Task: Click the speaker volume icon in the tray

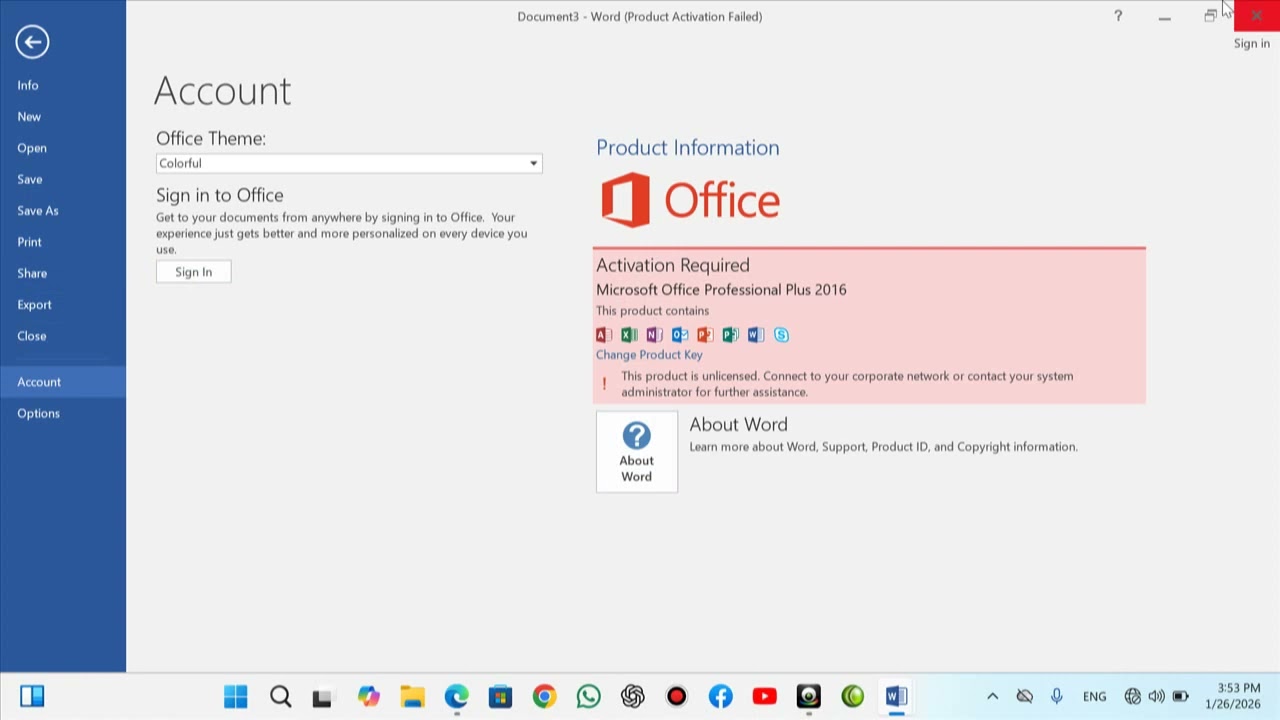Action: 1157,696
